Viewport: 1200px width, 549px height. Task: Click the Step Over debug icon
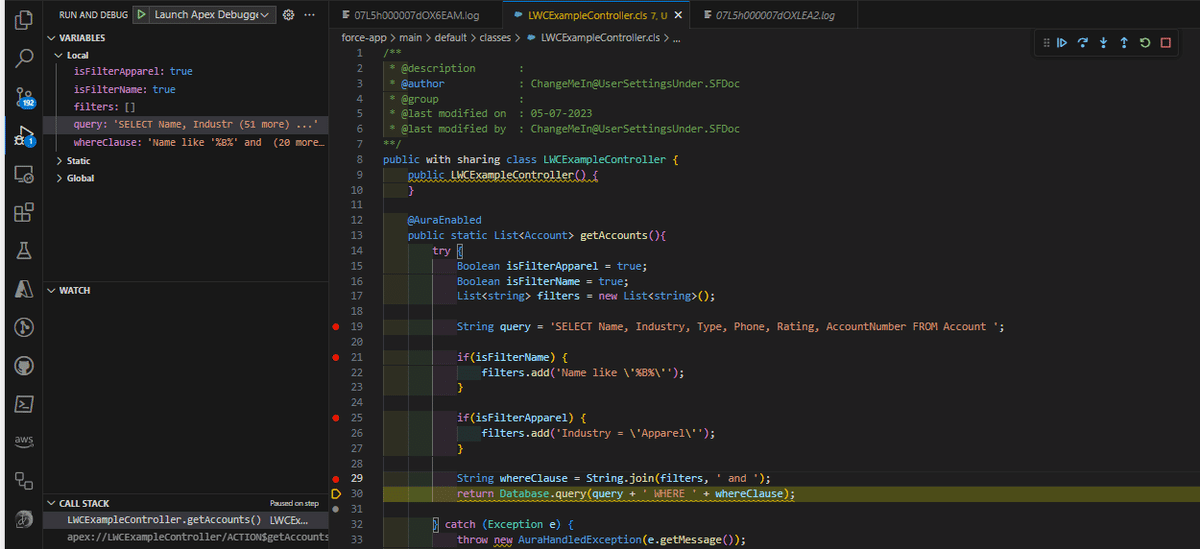1083,43
